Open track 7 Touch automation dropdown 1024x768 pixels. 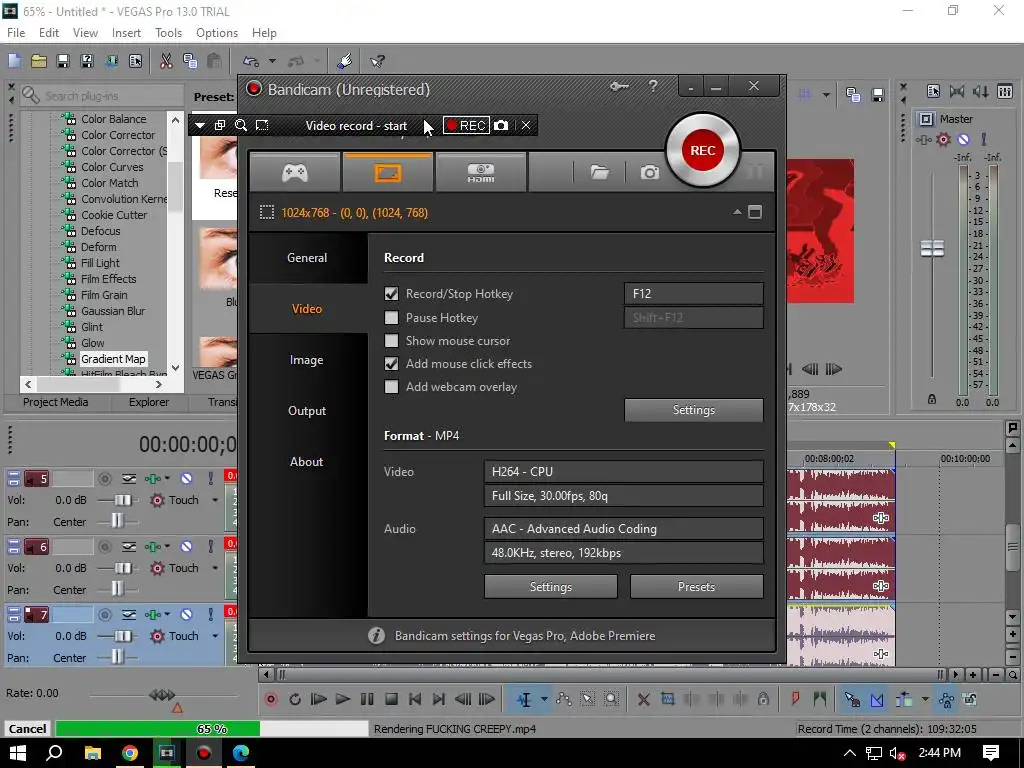(215, 636)
